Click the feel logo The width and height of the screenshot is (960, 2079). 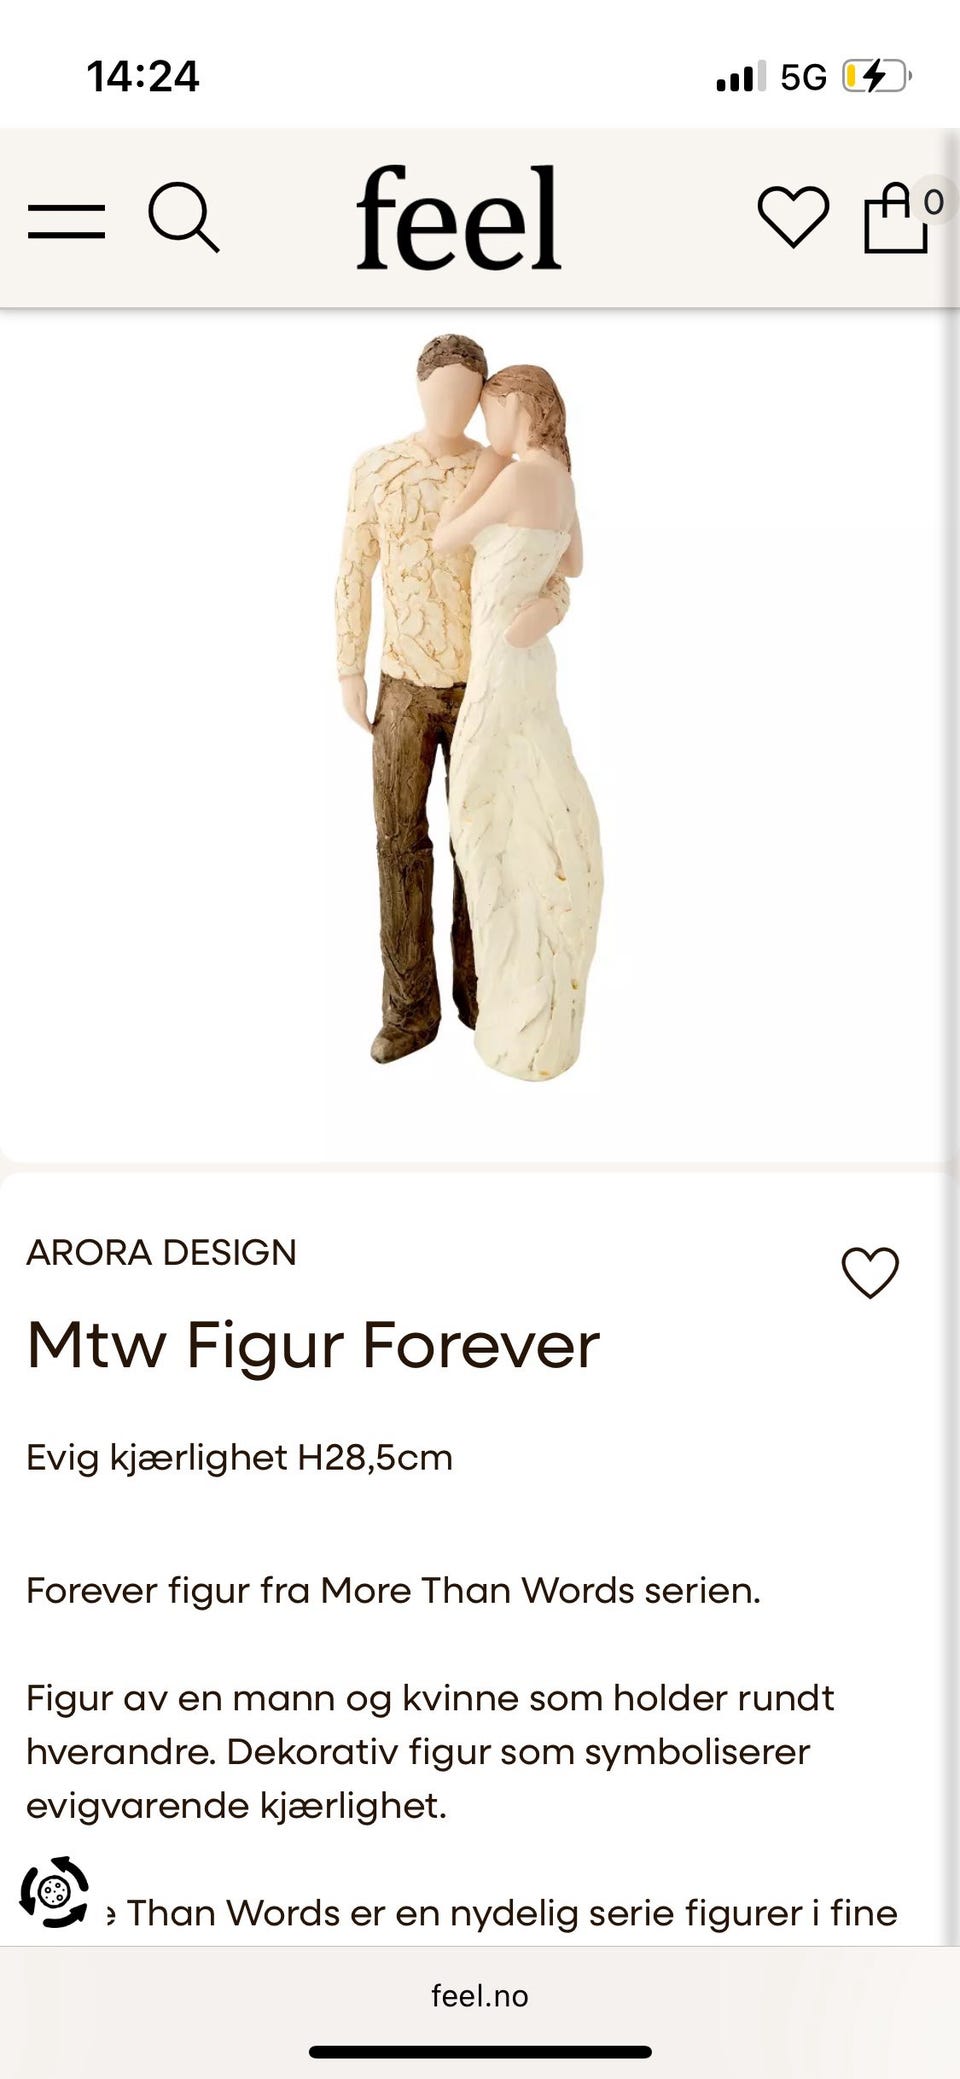point(459,218)
